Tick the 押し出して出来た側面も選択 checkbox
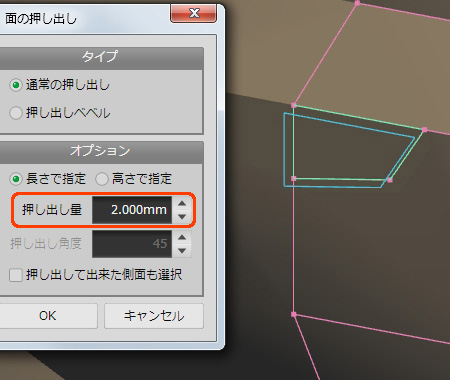This screenshot has height=380, width=450. pyautogui.click(x=16, y=275)
